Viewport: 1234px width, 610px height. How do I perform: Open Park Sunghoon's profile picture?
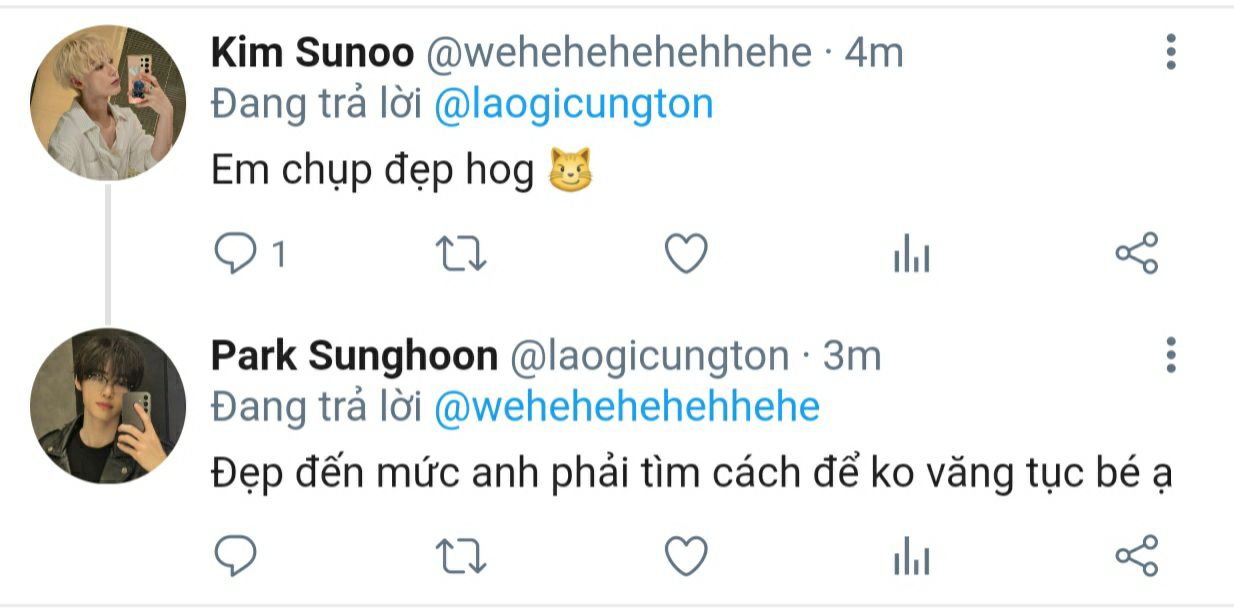(108, 405)
